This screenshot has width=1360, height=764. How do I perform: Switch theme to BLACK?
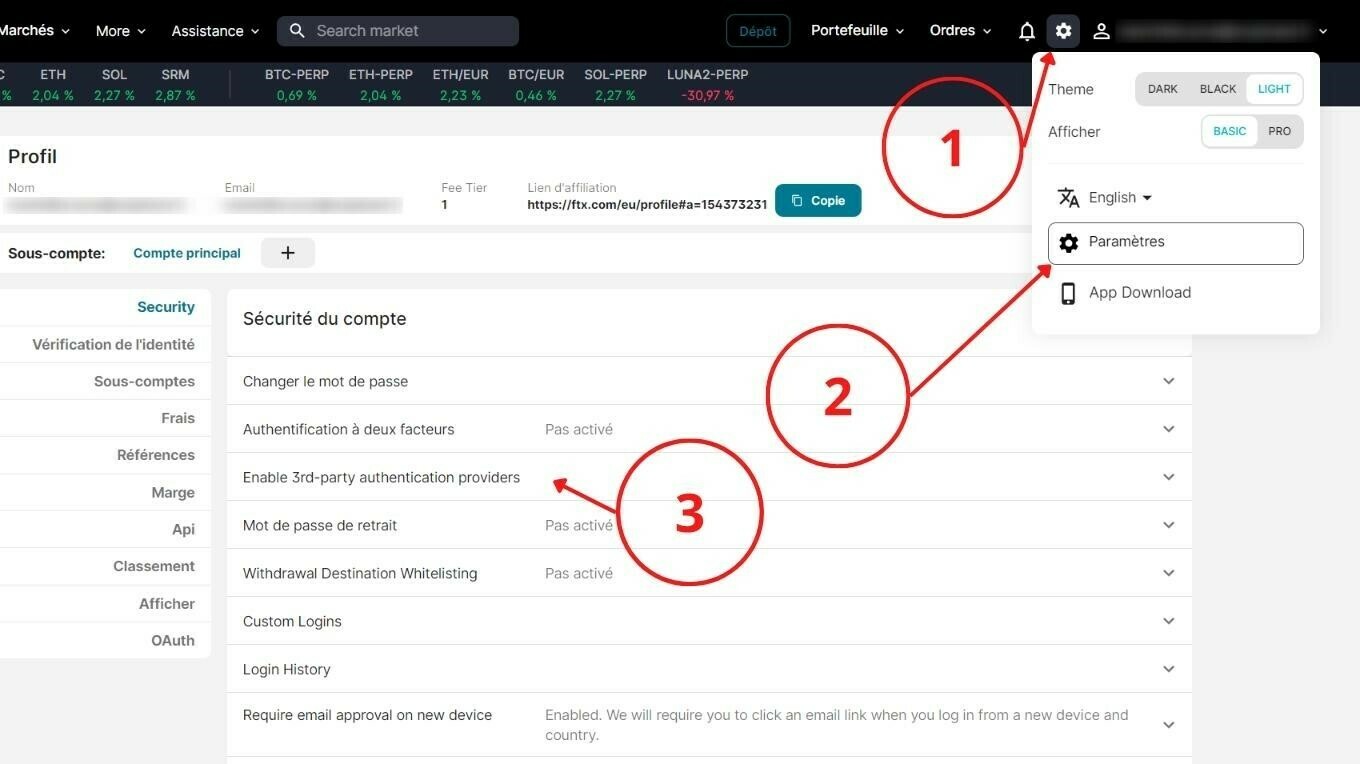pyautogui.click(x=1217, y=89)
